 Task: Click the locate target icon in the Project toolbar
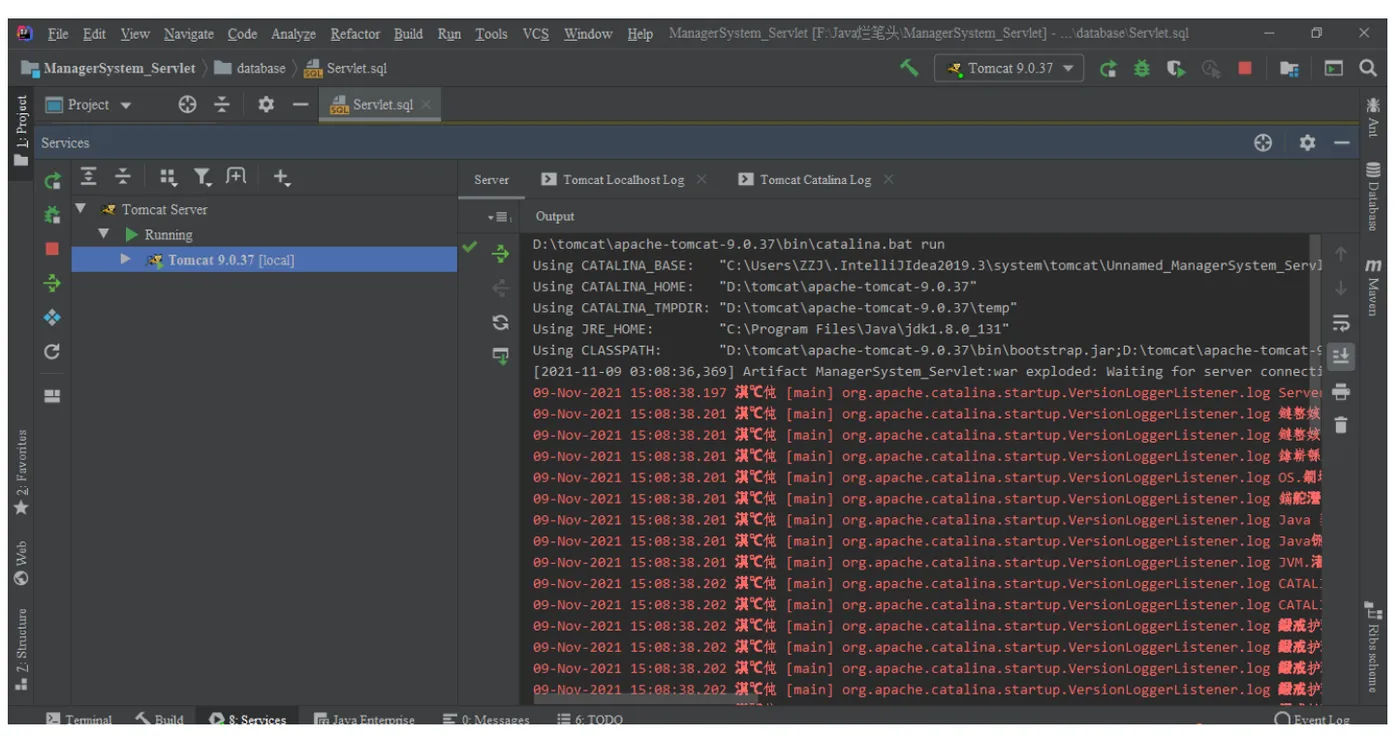click(187, 105)
